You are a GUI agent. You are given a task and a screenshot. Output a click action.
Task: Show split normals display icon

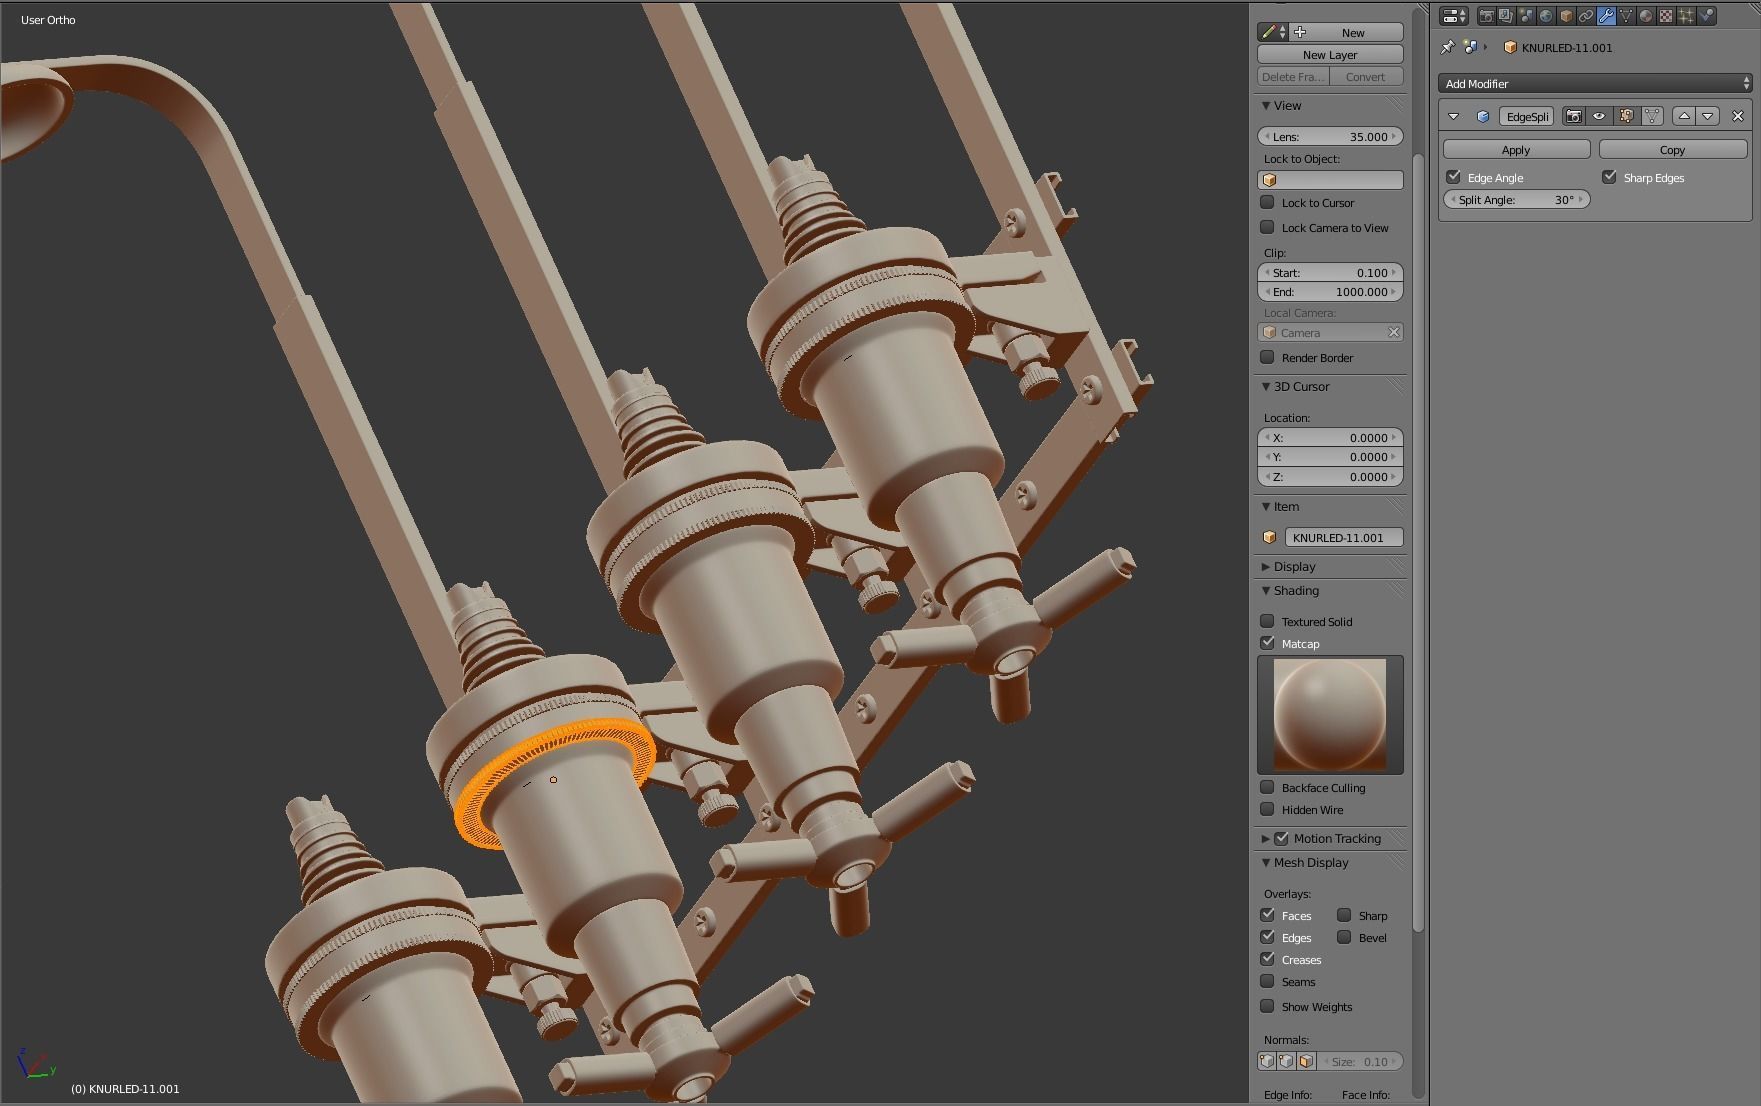pos(1286,1062)
